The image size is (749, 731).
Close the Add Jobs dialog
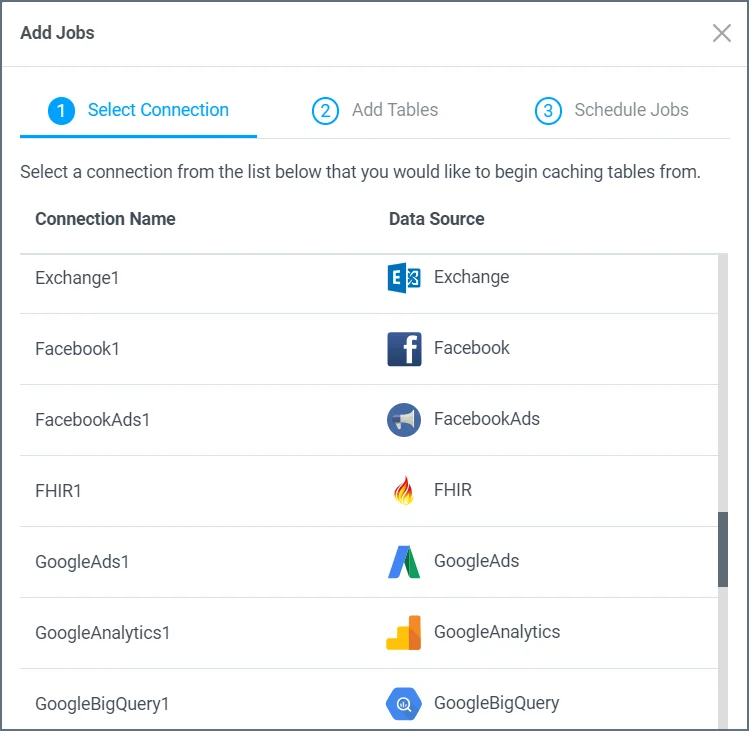point(721,33)
